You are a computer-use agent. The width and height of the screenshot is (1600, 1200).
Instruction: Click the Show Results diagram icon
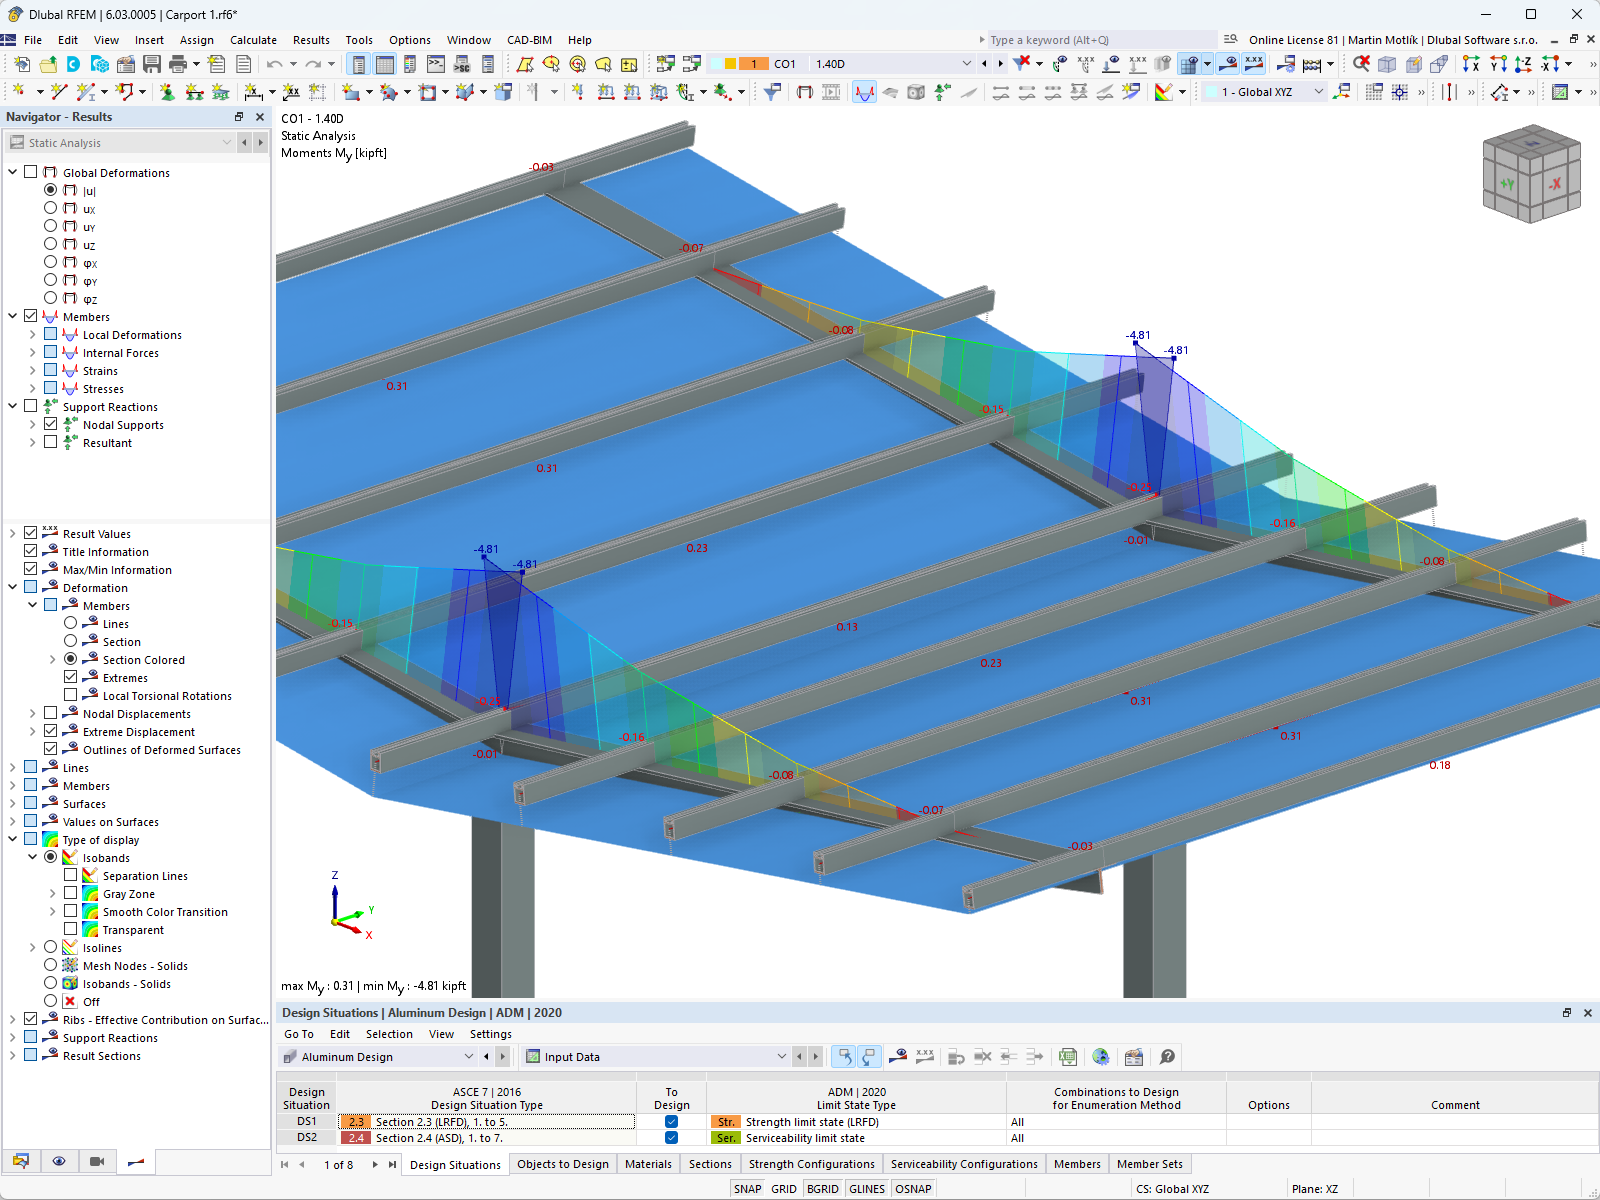pyautogui.click(x=863, y=91)
